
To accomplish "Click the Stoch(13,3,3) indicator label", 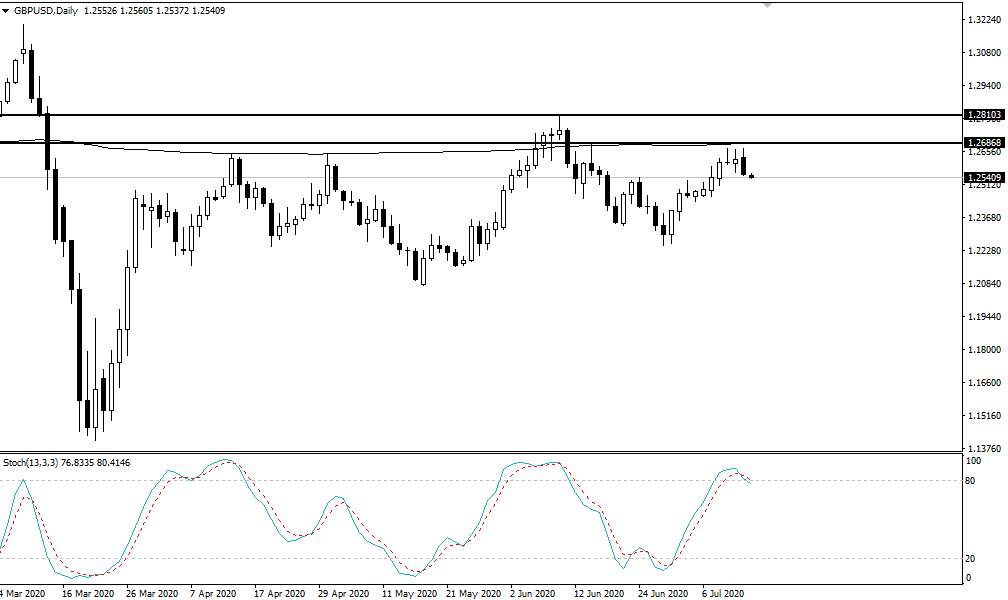I will click(31, 462).
